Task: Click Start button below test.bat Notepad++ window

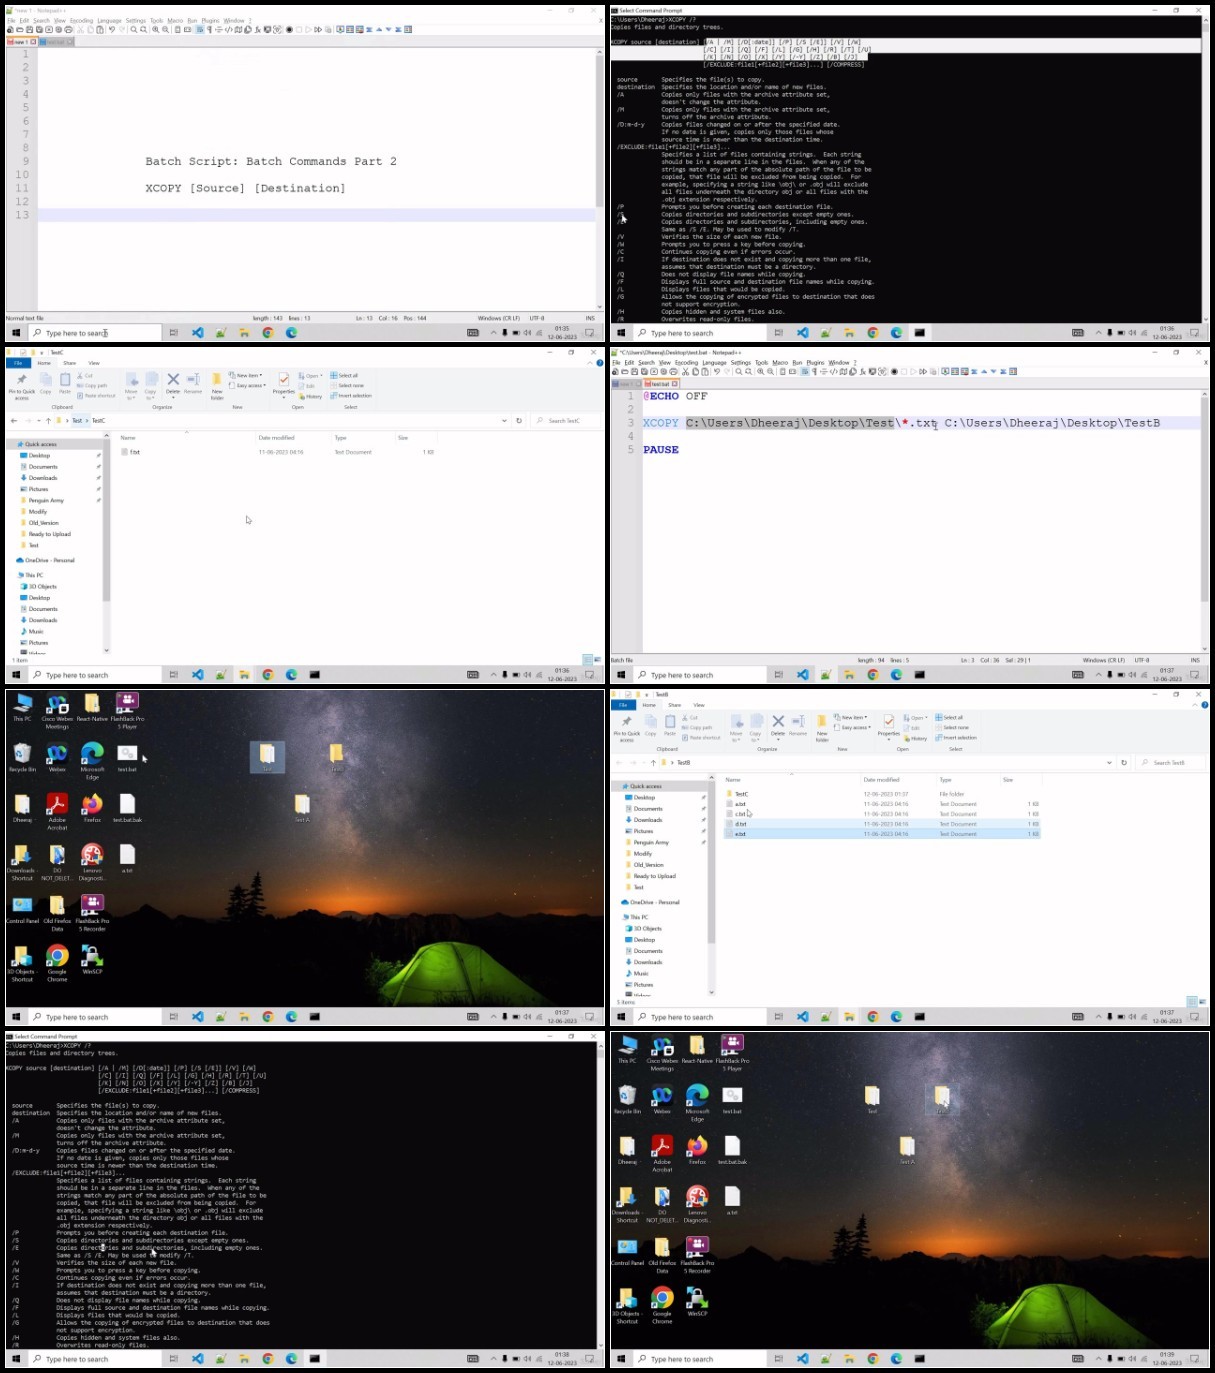Action: (620, 675)
